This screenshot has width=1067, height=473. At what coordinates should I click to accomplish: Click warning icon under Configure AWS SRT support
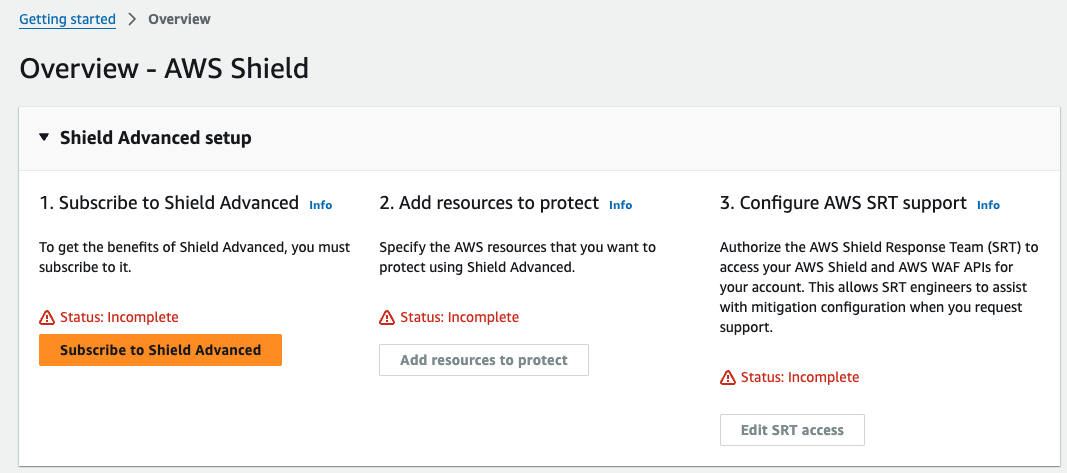(727, 377)
